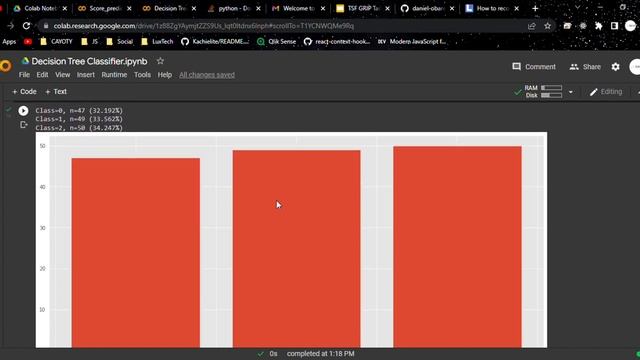Click the share page icon in address bar
The width and height of the screenshot is (640, 360).
[531, 26]
